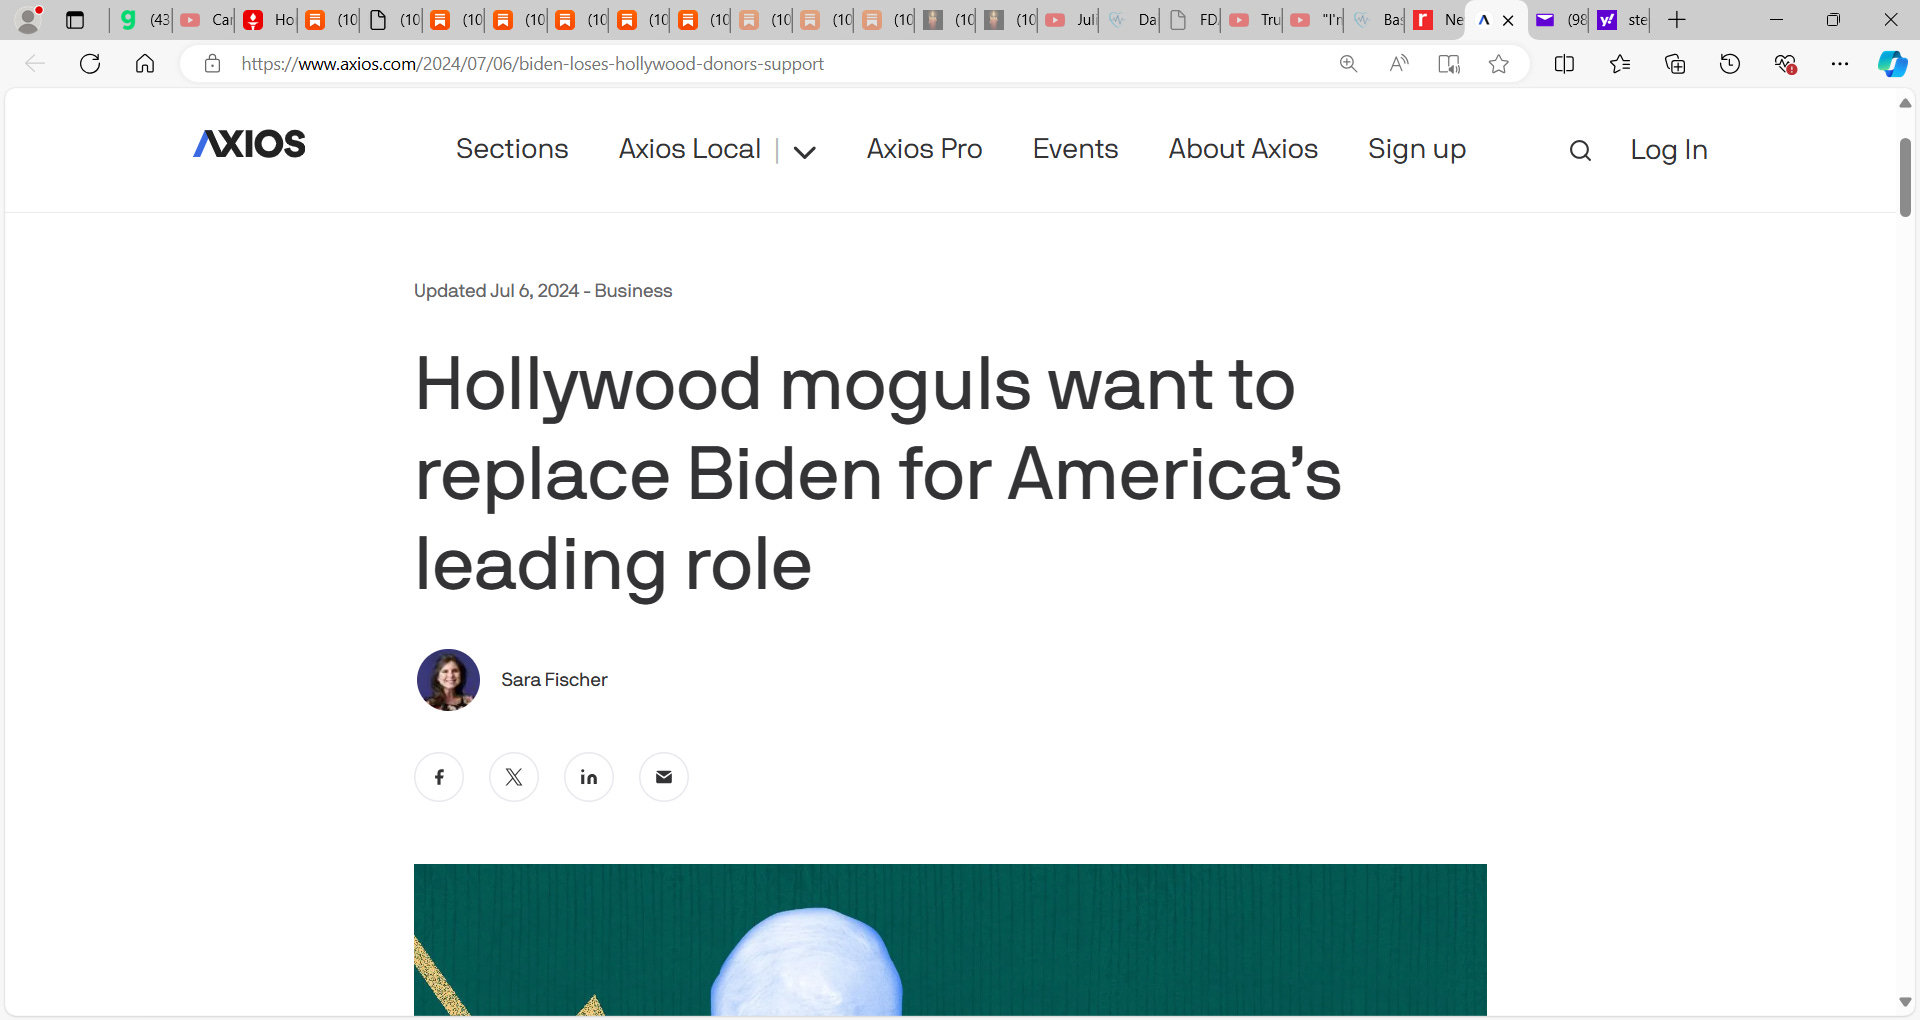Open Browser essentials
Image resolution: width=1920 pixels, height=1020 pixels.
coord(1785,64)
